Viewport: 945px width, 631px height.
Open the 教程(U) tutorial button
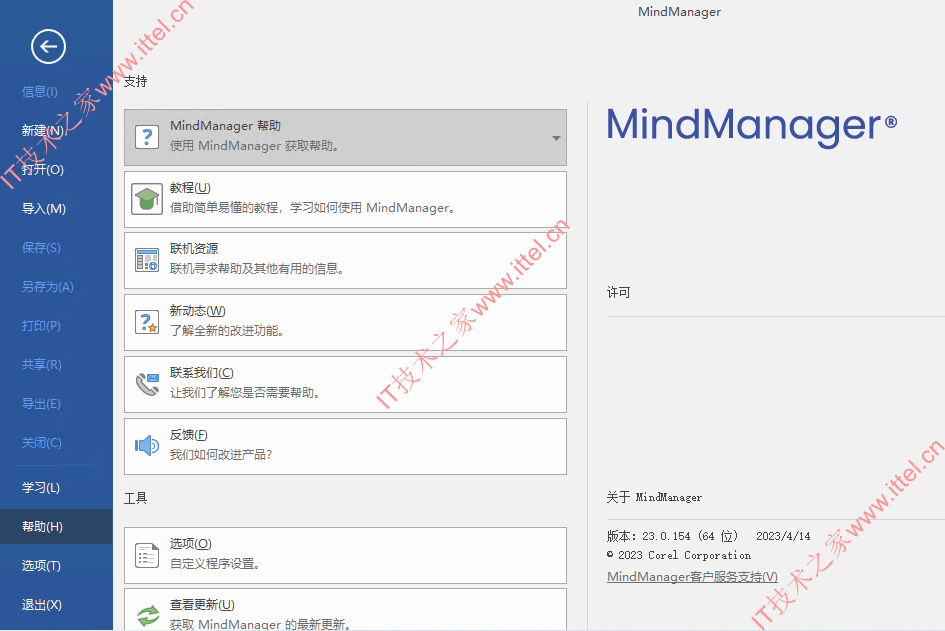(345, 199)
